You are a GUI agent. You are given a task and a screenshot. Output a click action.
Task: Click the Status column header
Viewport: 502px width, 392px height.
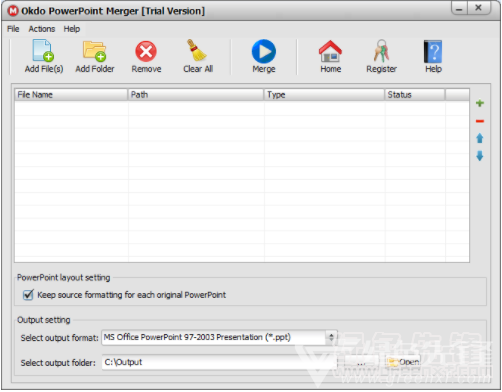pyautogui.click(x=415, y=95)
